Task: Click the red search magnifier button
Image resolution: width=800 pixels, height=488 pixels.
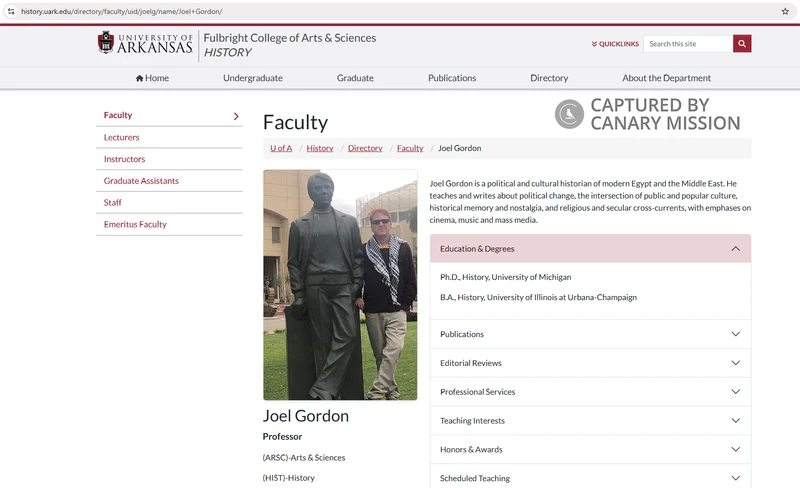Action: [x=742, y=44]
